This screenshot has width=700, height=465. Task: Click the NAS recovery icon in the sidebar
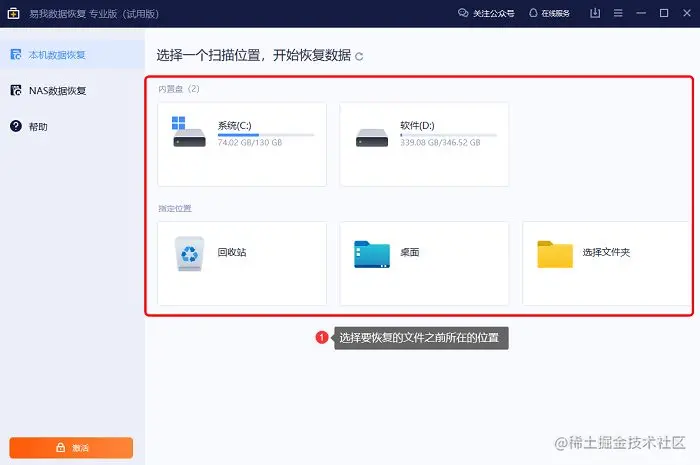click(x=16, y=91)
